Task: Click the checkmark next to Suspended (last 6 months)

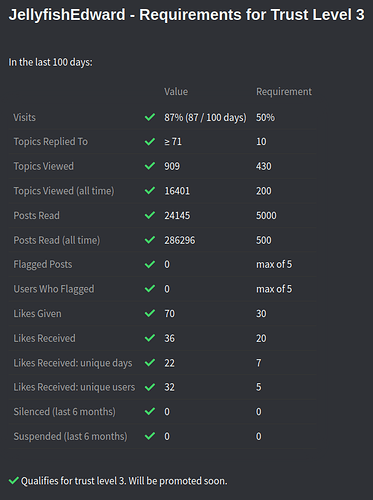Action: pyautogui.click(x=150, y=436)
